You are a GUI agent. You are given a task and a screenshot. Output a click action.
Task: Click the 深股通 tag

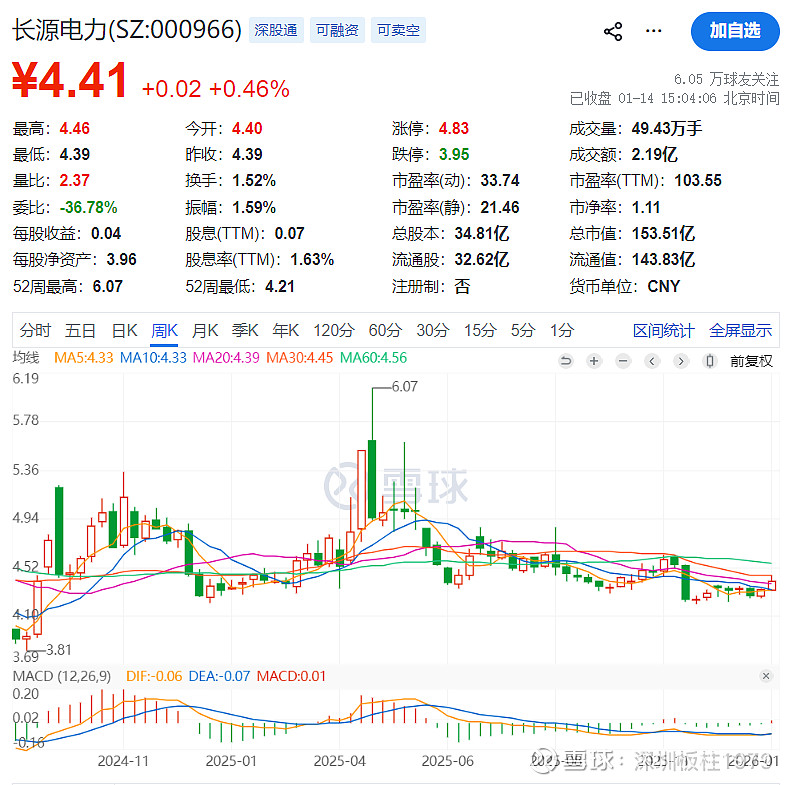click(276, 30)
